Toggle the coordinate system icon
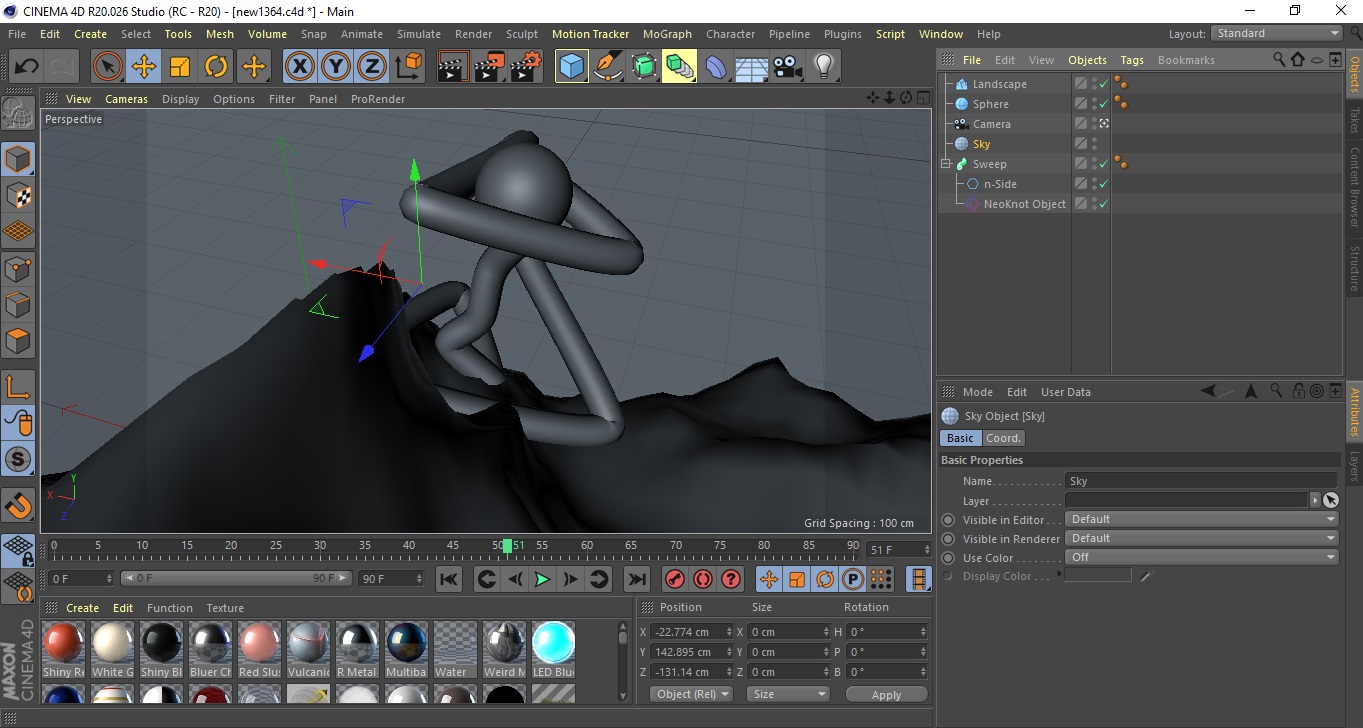1363x728 pixels. pos(408,67)
